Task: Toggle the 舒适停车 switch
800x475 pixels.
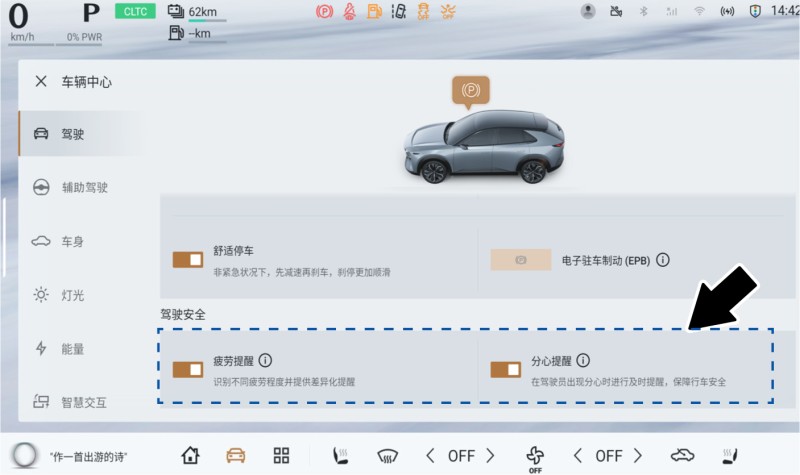Action: [x=188, y=260]
